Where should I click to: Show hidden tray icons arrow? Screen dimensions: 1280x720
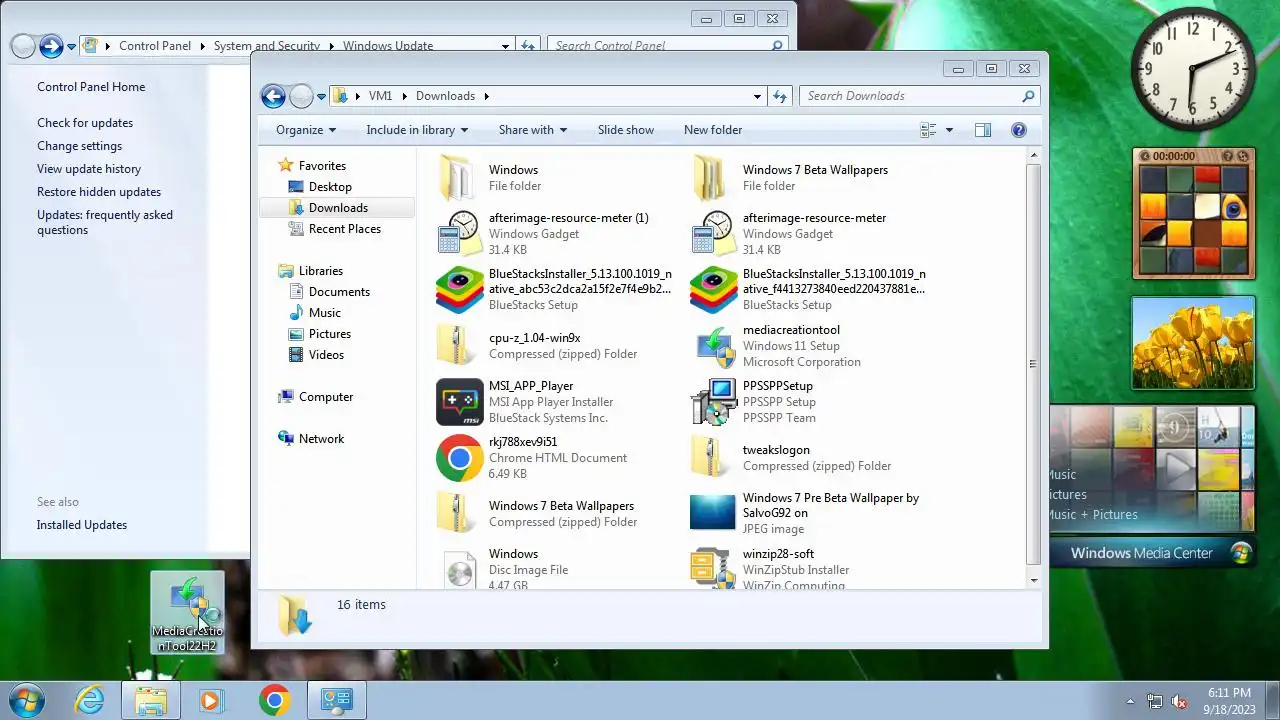coord(1131,701)
